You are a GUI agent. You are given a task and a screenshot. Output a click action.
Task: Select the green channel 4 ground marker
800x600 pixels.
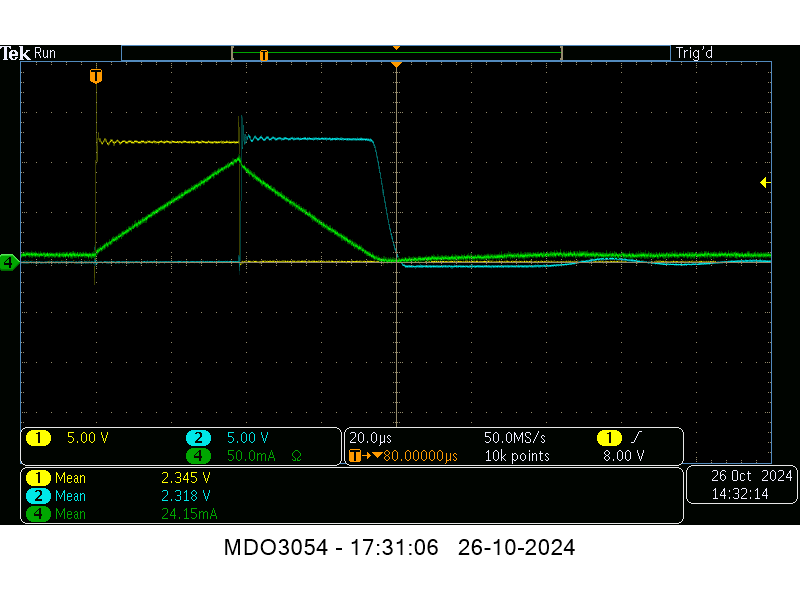coord(9,262)
